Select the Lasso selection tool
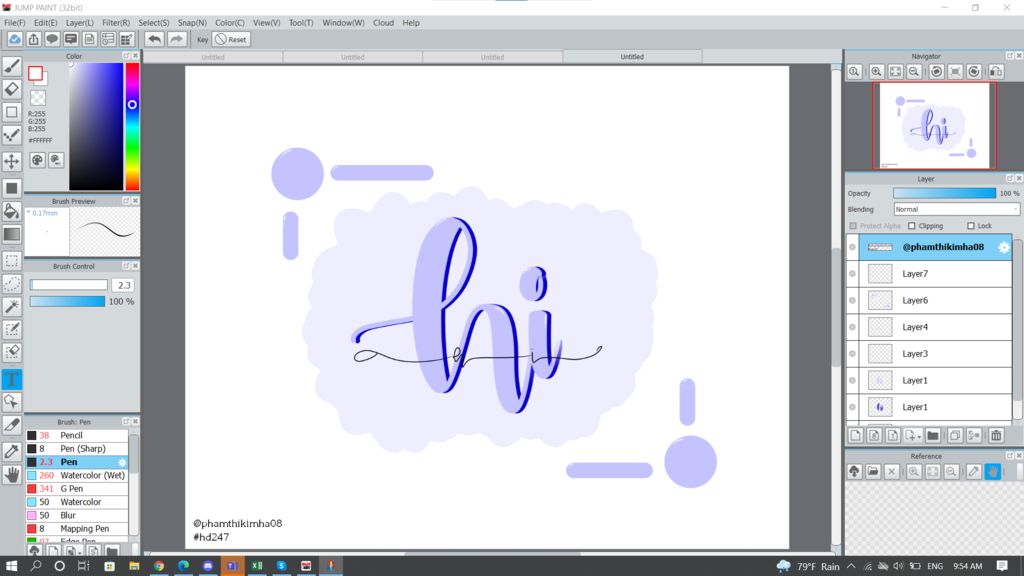 point(12,283)
